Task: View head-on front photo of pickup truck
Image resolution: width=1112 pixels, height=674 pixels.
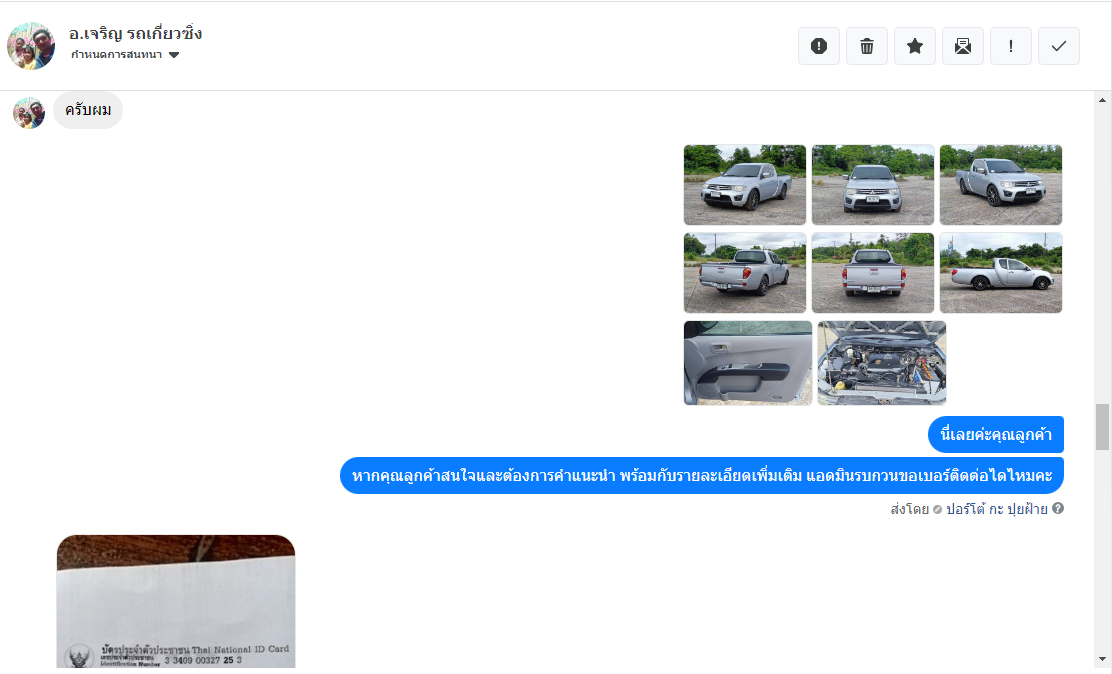Action: (872, 184)
